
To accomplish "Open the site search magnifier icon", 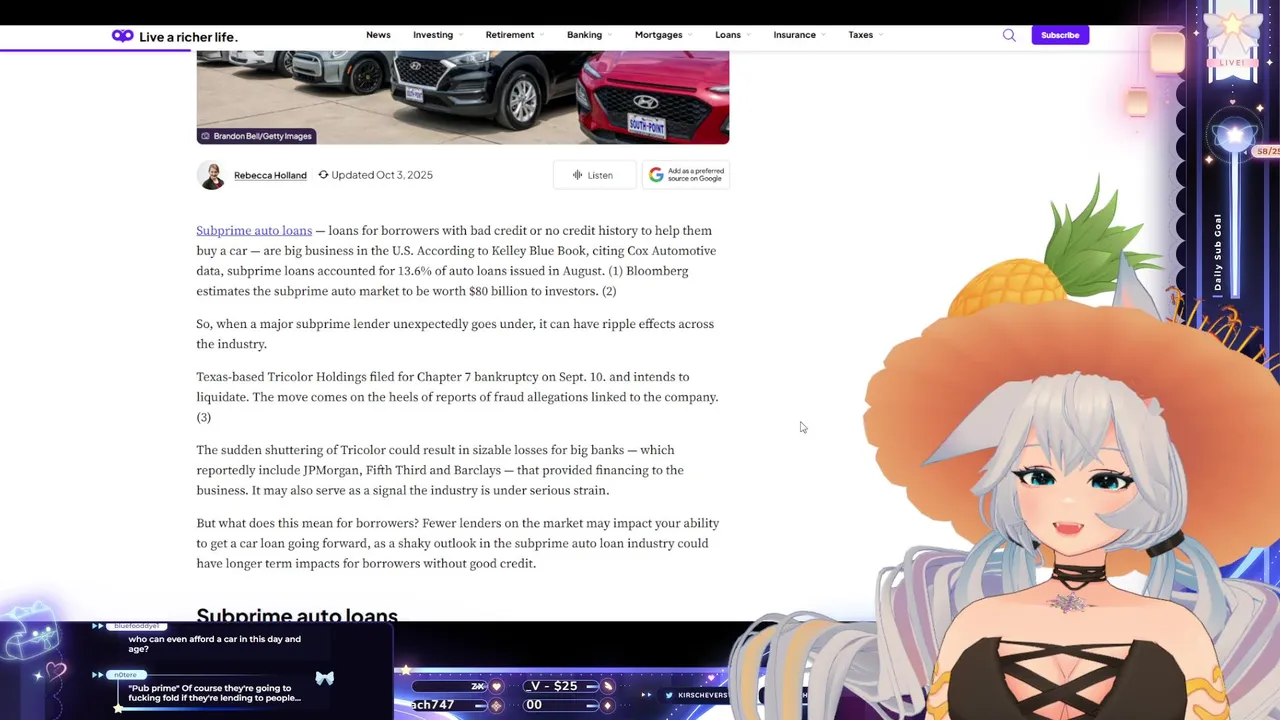I will point(1009,35).
